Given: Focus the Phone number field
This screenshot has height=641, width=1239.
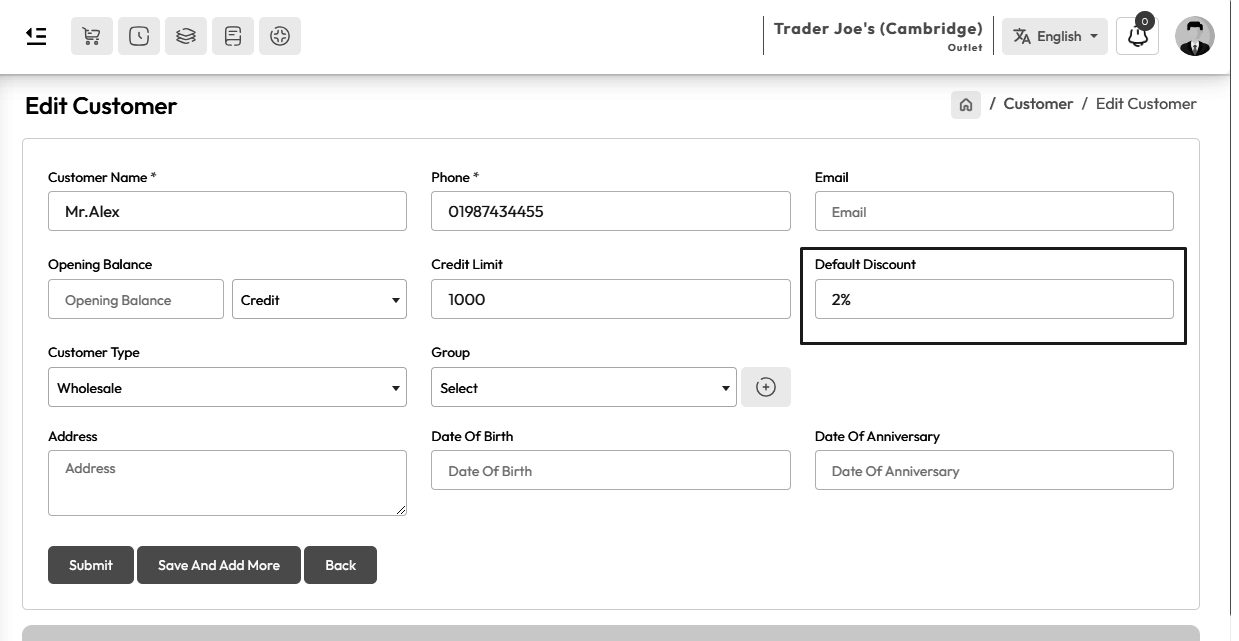Looking at the screenshot, I should pos(611,211).
